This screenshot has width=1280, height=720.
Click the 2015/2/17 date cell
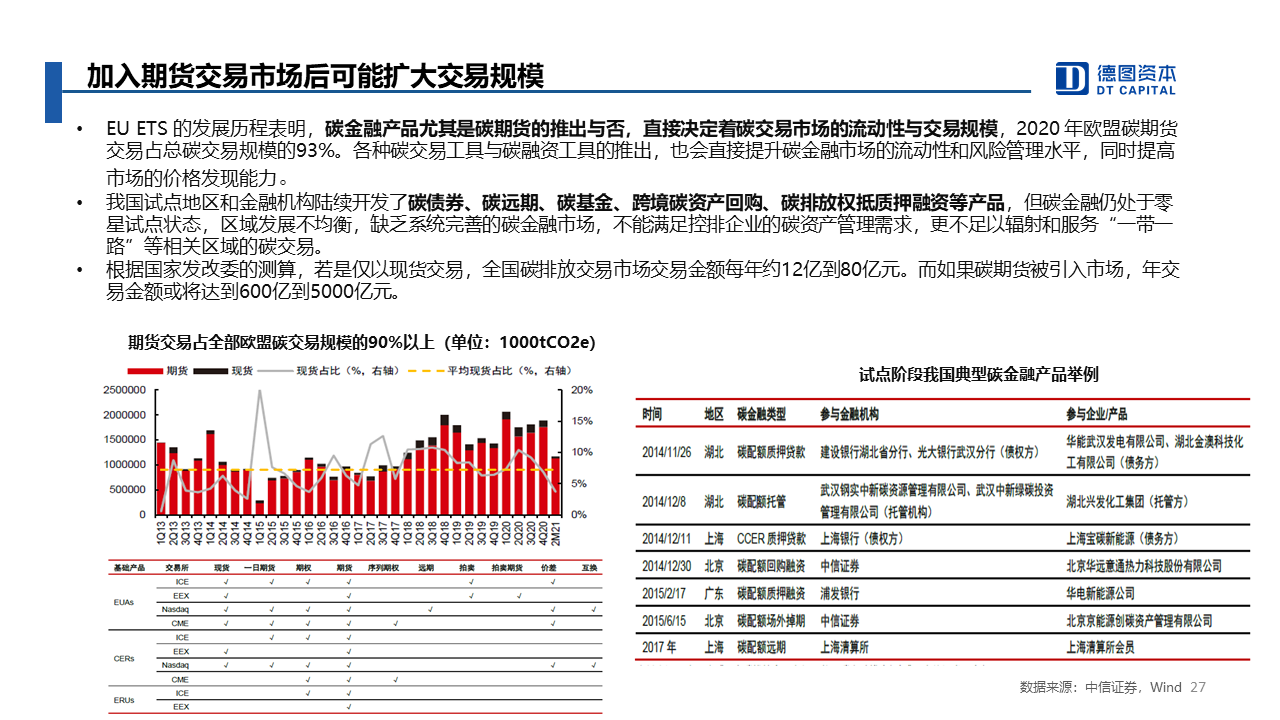[x=664, y=593]
